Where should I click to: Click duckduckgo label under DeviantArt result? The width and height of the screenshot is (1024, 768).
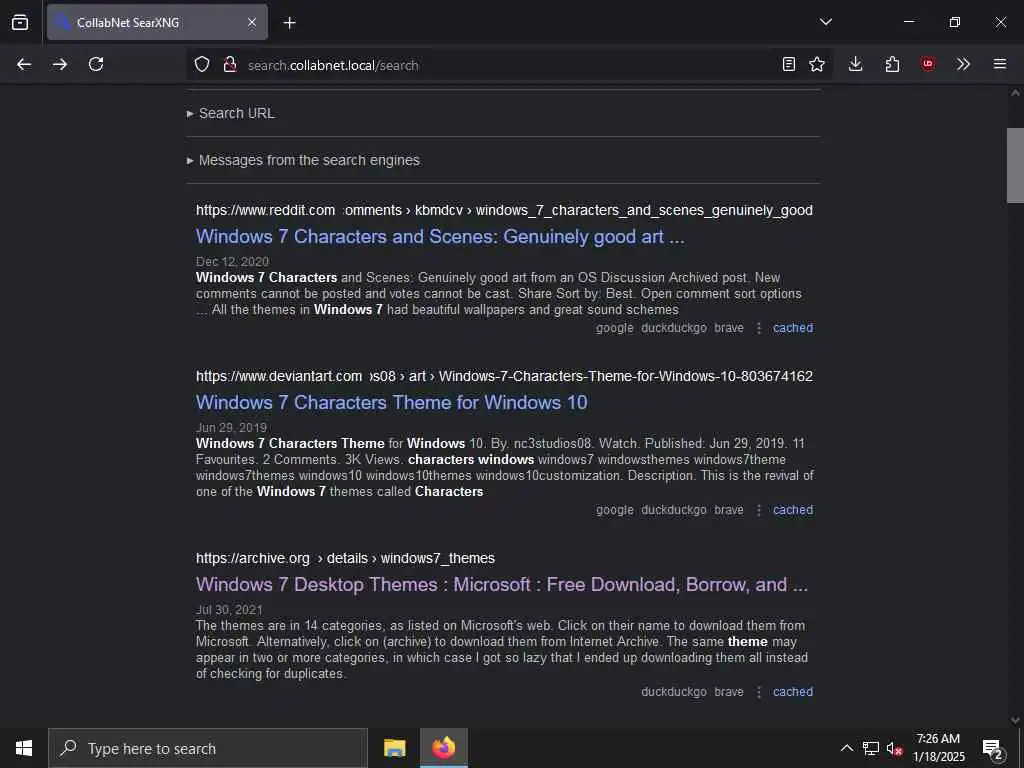[674, 510]
